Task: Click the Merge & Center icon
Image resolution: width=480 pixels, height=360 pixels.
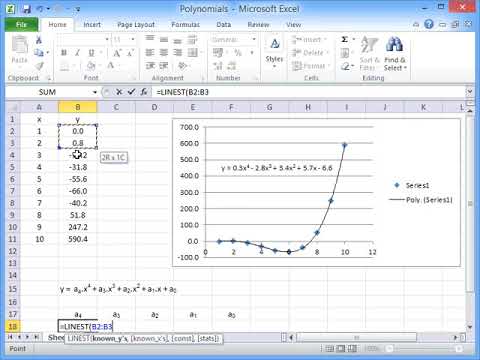Action: tap(193, 53)
